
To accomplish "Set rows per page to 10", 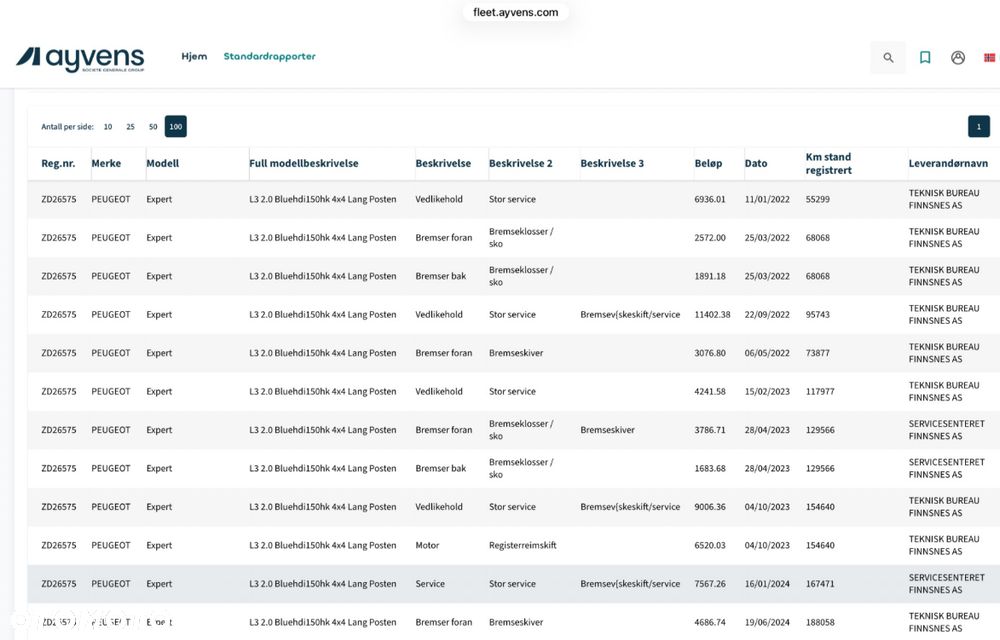I will coord(108,127).
